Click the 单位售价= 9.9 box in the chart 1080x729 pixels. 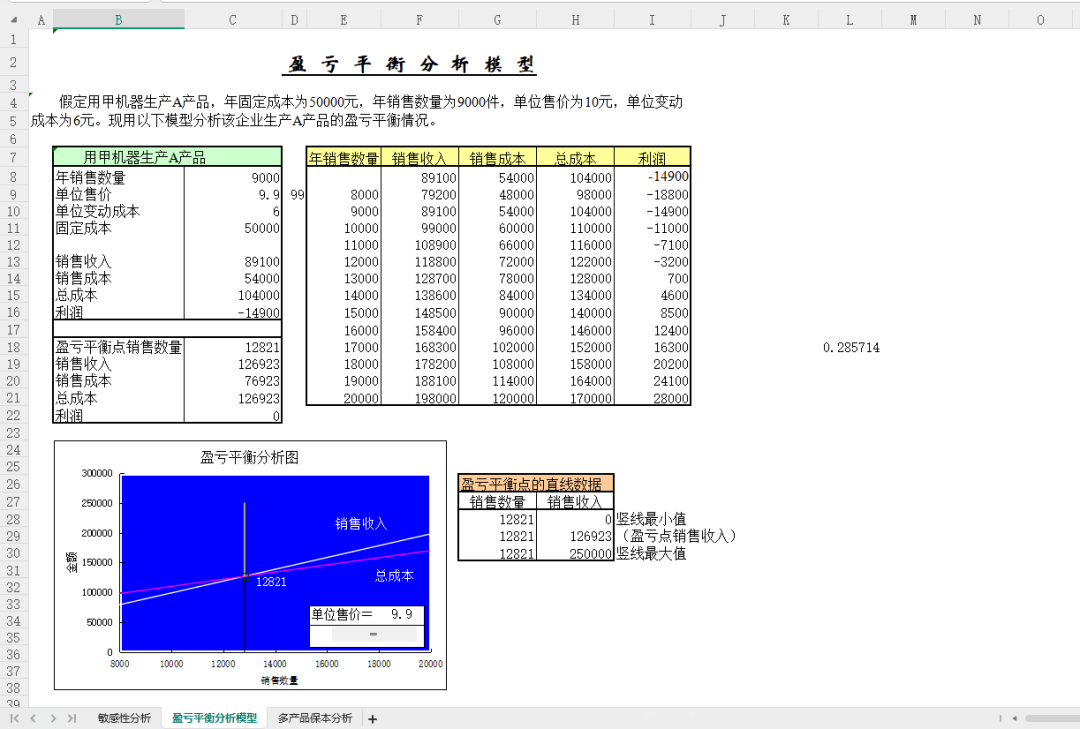pos(366,614)
